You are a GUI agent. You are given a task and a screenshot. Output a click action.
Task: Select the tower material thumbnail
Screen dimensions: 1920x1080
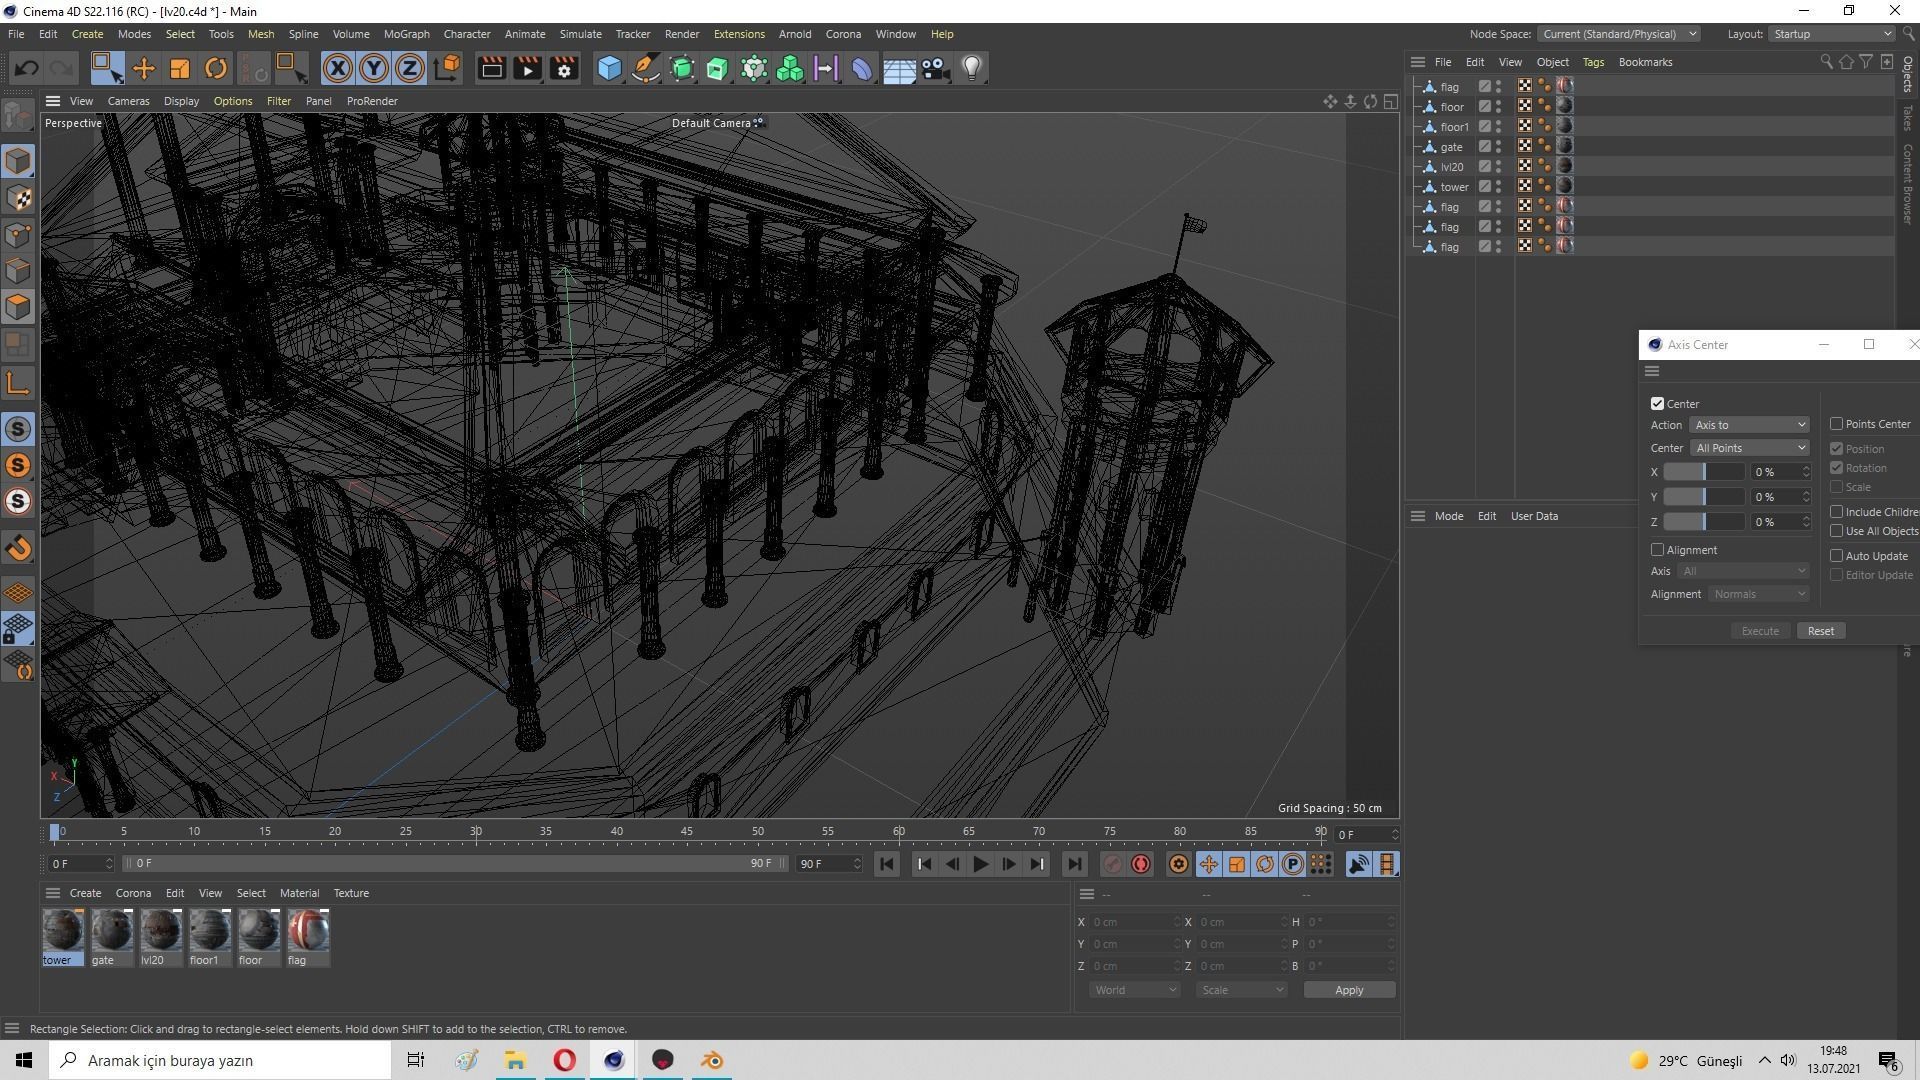tap(62, 930)
